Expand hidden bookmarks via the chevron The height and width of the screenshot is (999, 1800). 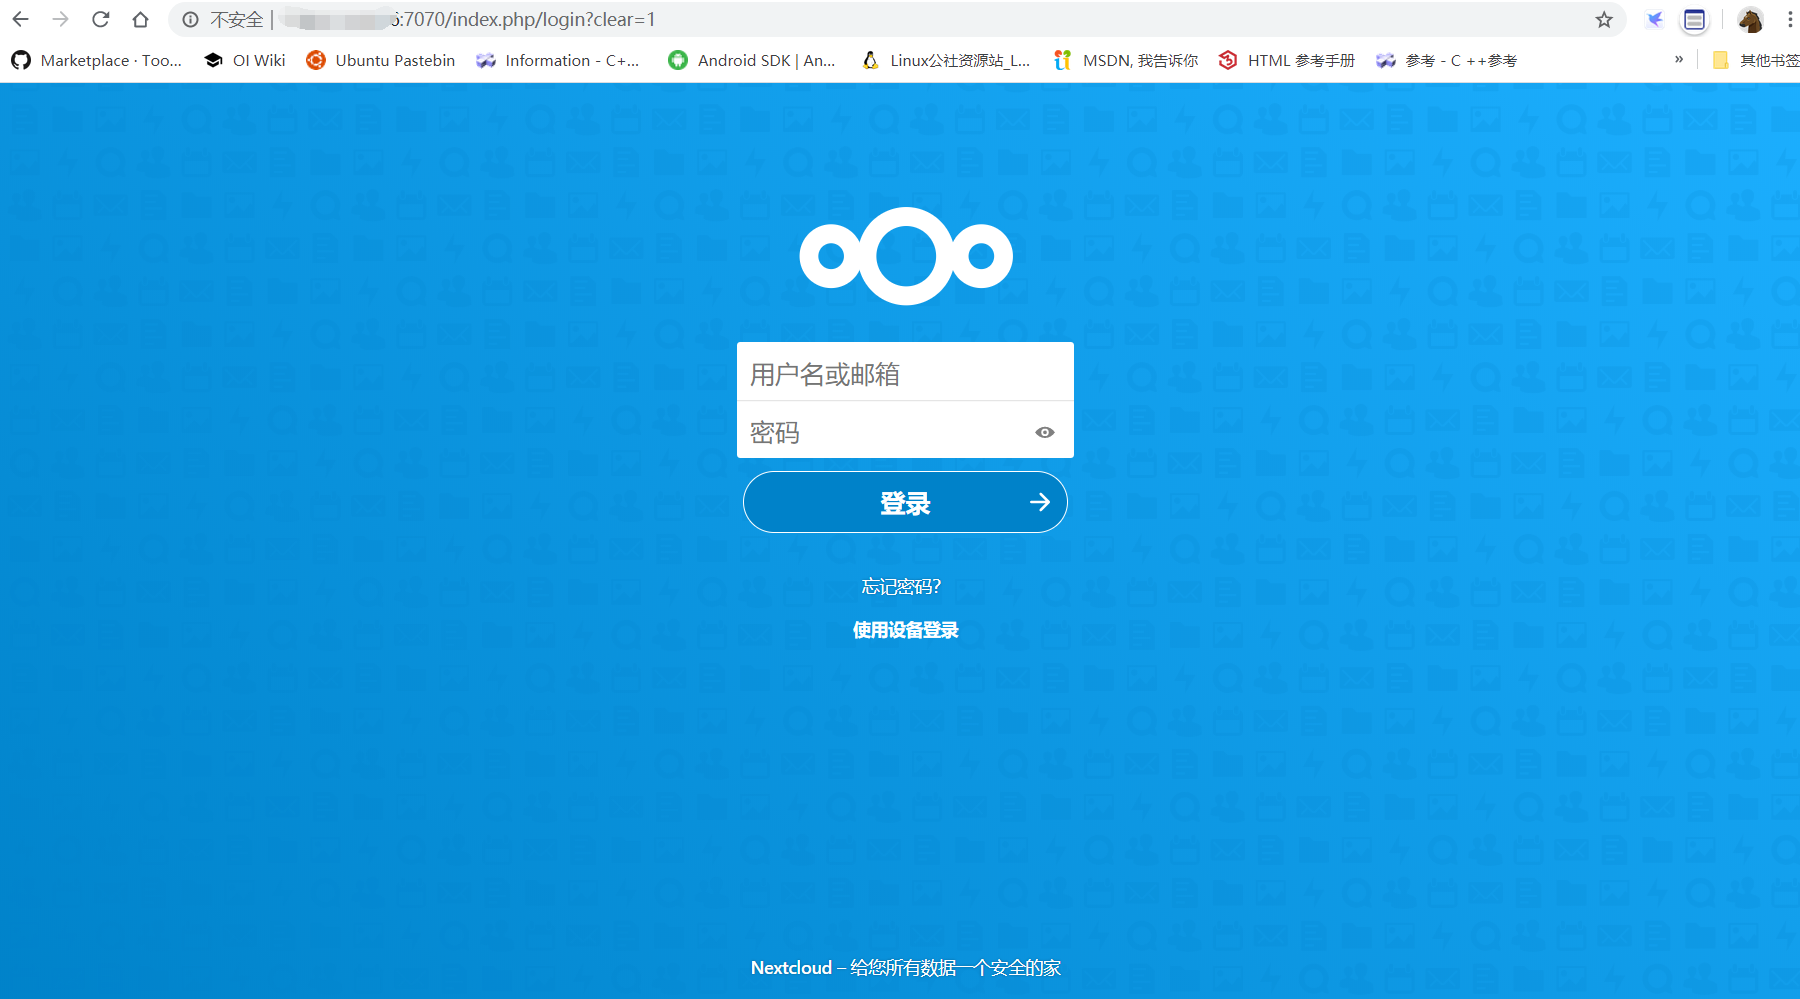tap(1678, 60)
